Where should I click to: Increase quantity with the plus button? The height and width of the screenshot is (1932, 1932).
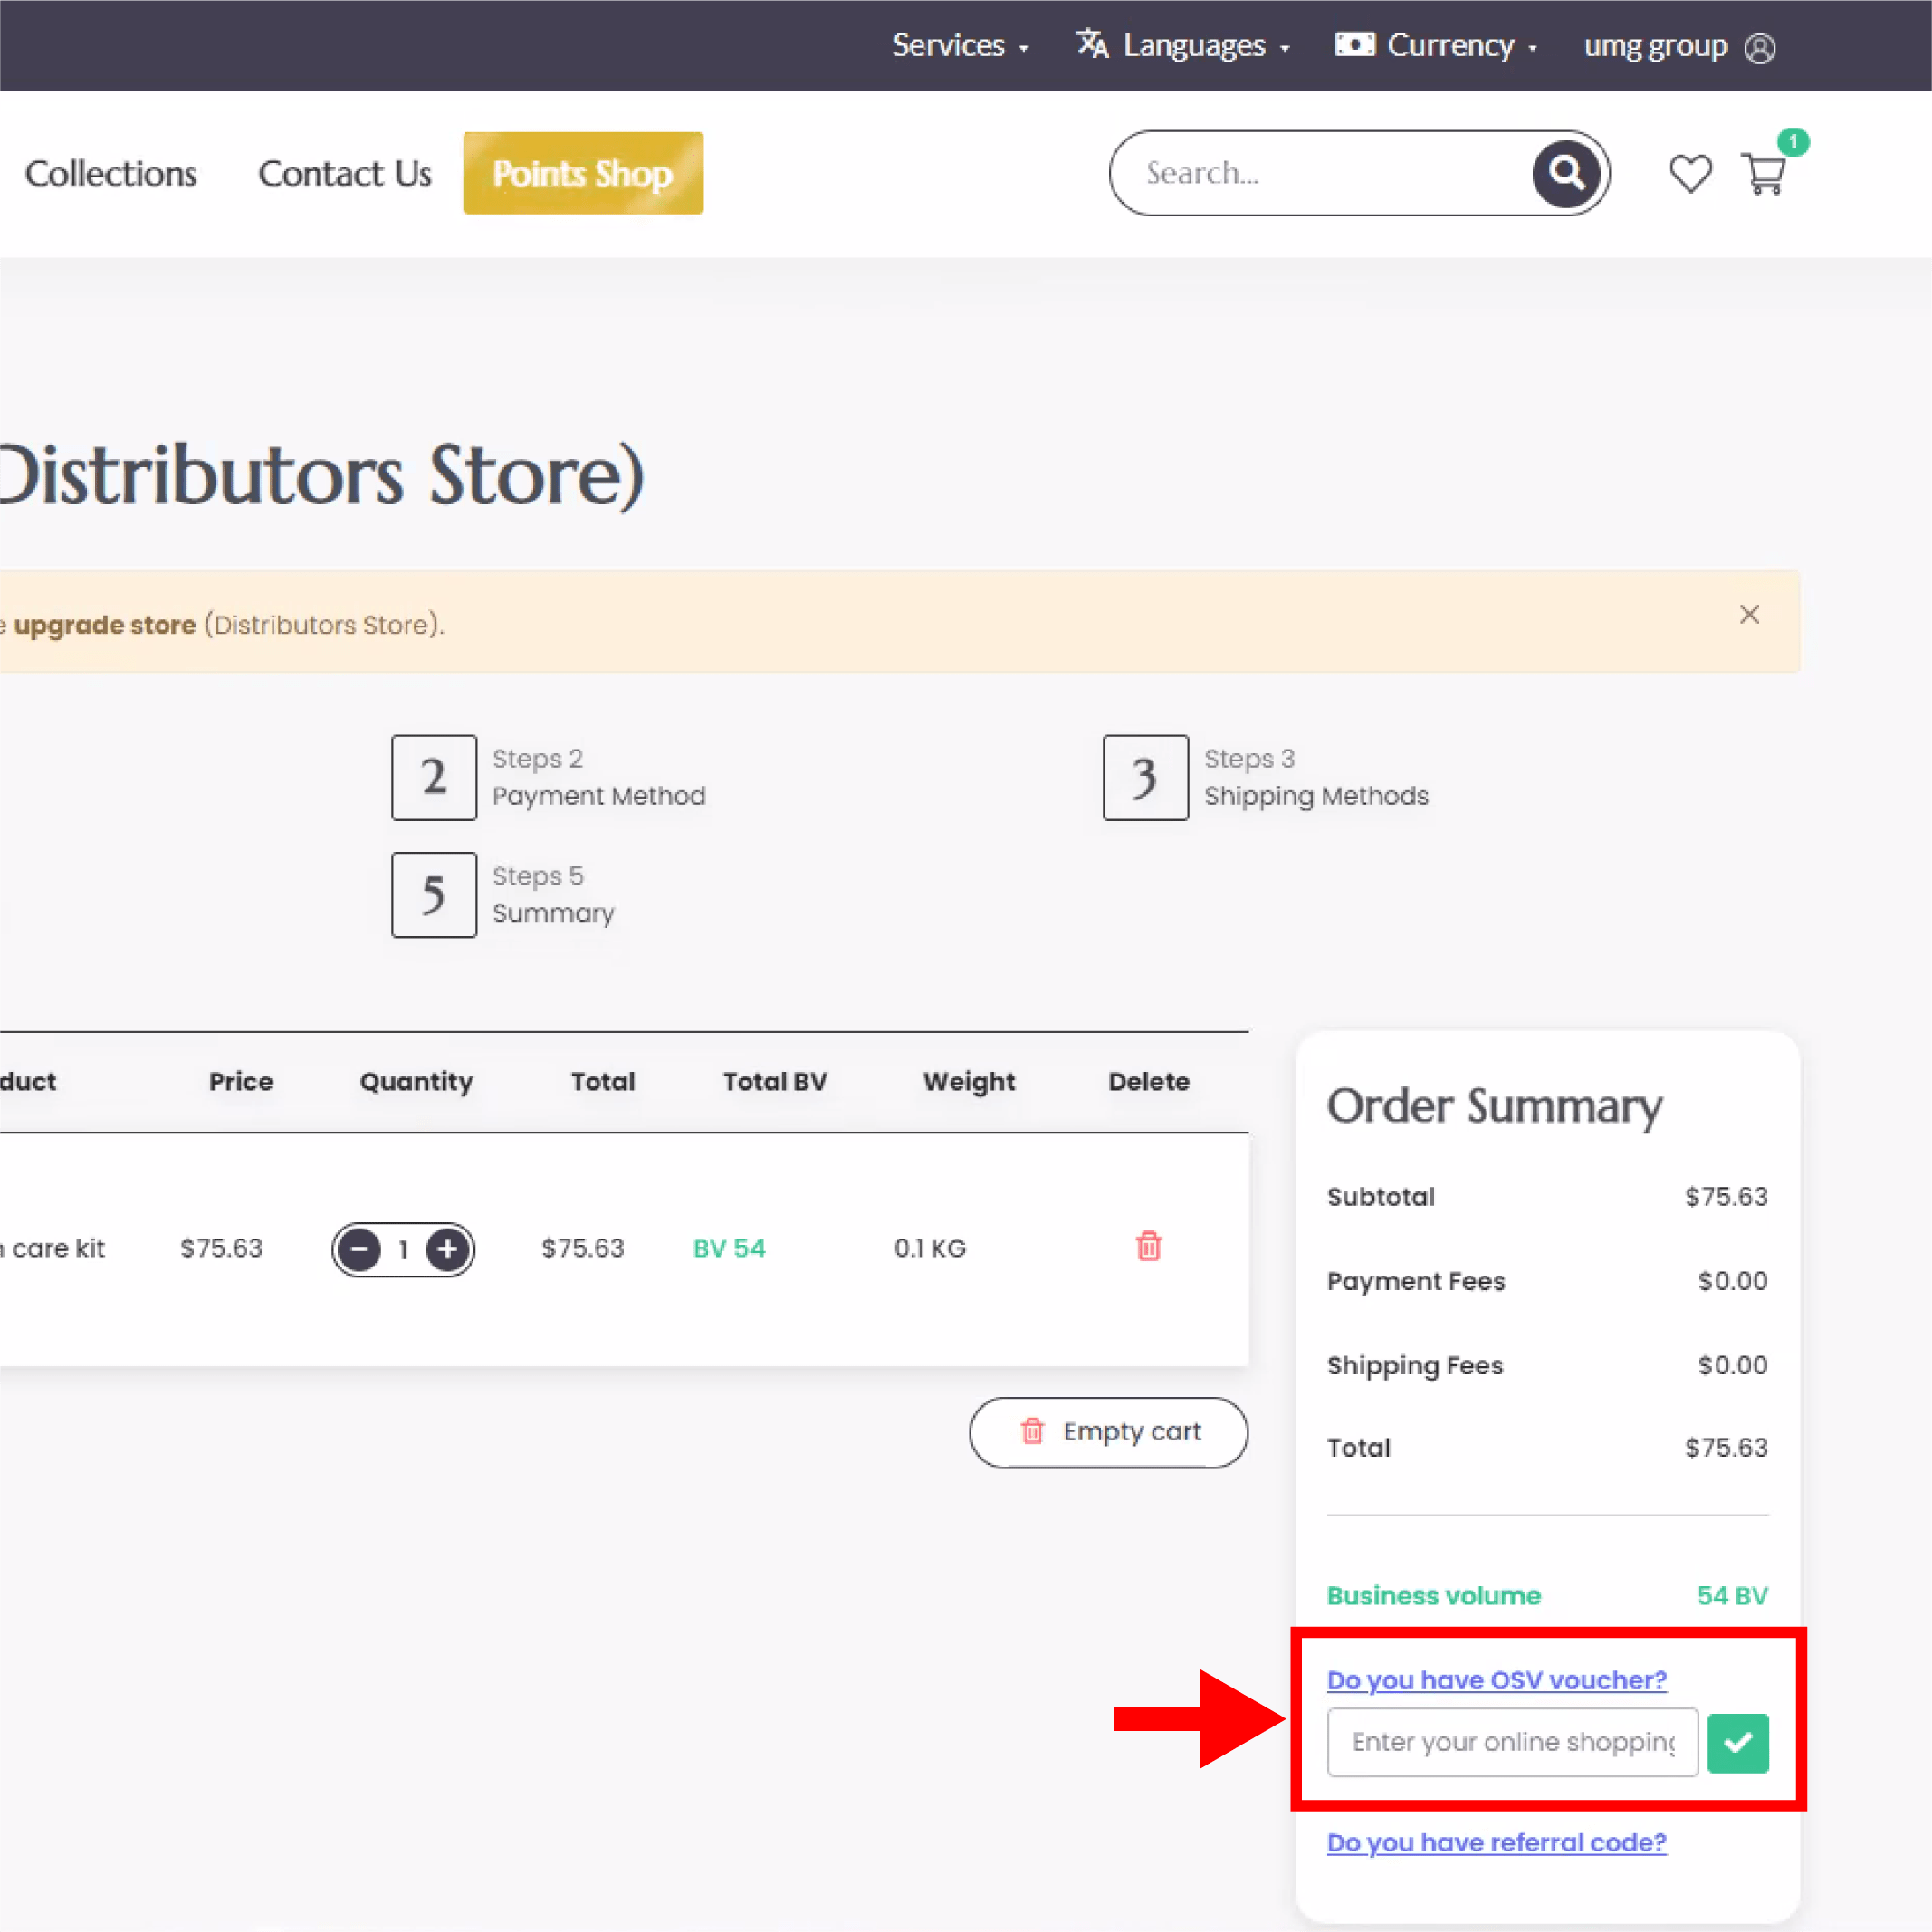click(447, 1249)
